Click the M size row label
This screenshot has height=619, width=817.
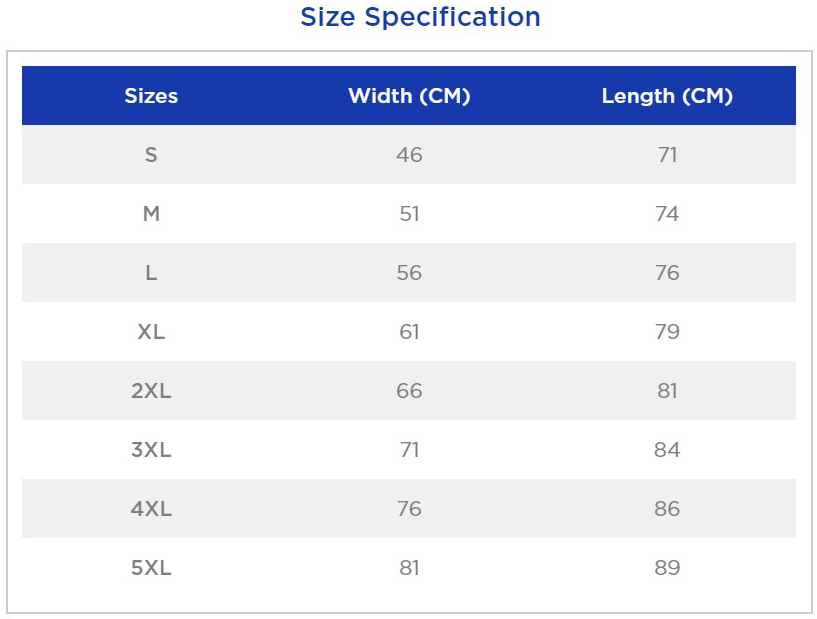coord(151,214)
